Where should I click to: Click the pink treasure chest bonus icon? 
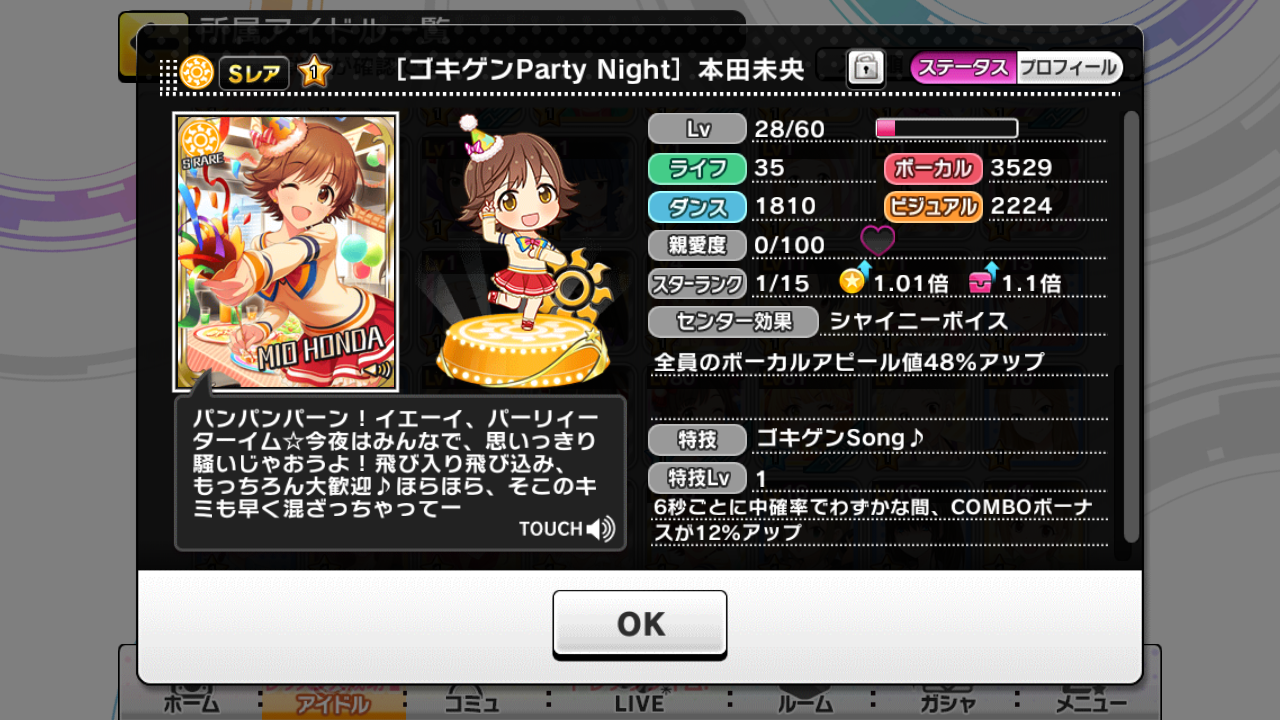coord(984,279)
